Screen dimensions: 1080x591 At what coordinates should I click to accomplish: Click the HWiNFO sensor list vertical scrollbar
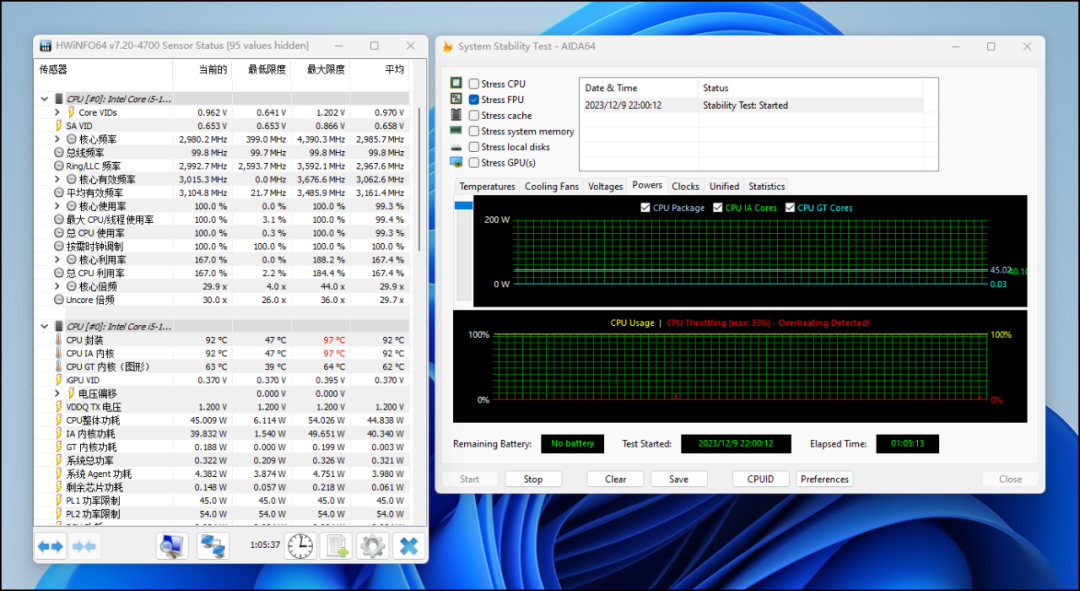419,179
